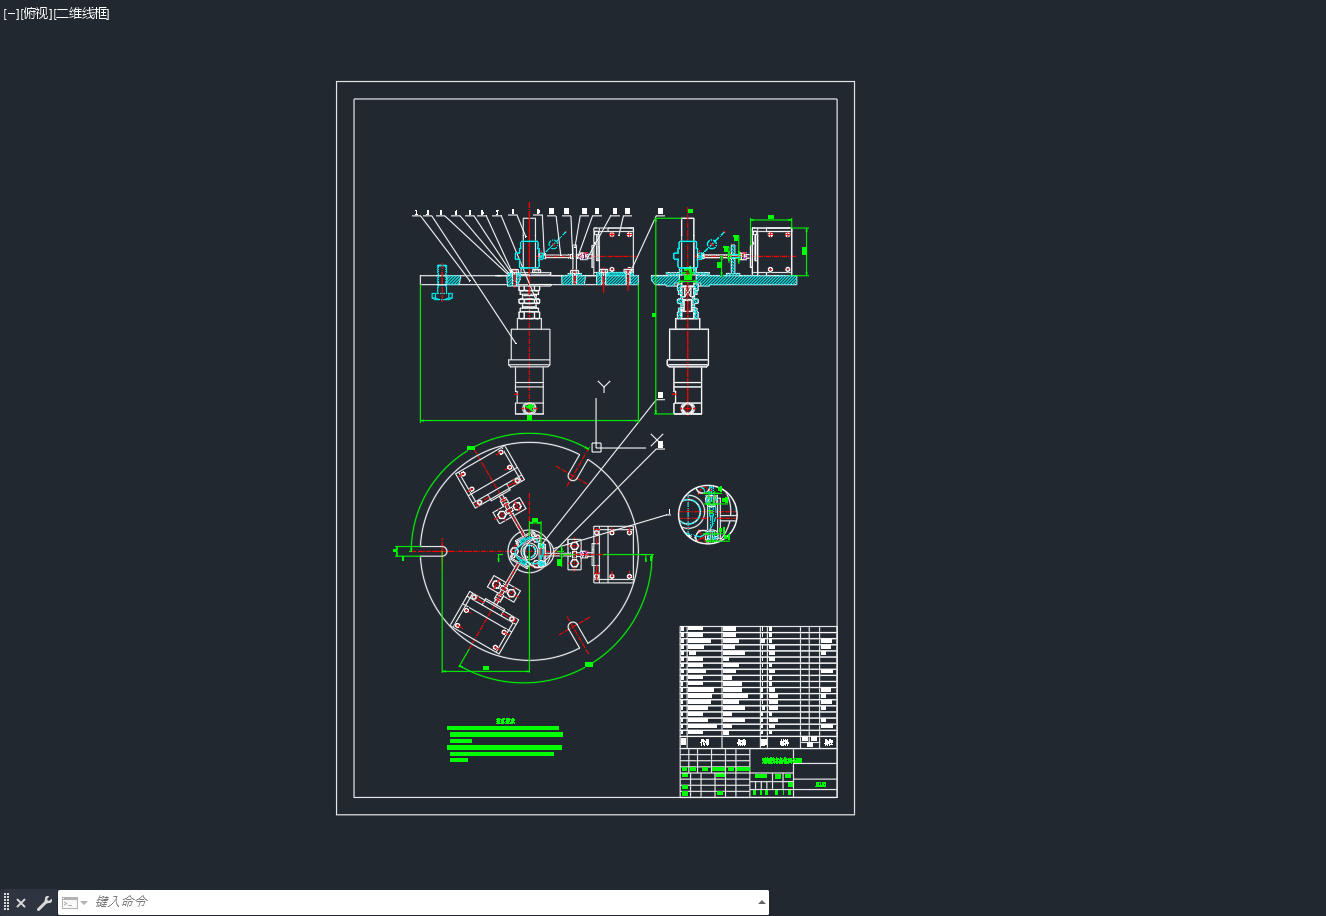Open the 俯视 view controls menu
This screenshot has height=916, width=1326.
[36, 14]
